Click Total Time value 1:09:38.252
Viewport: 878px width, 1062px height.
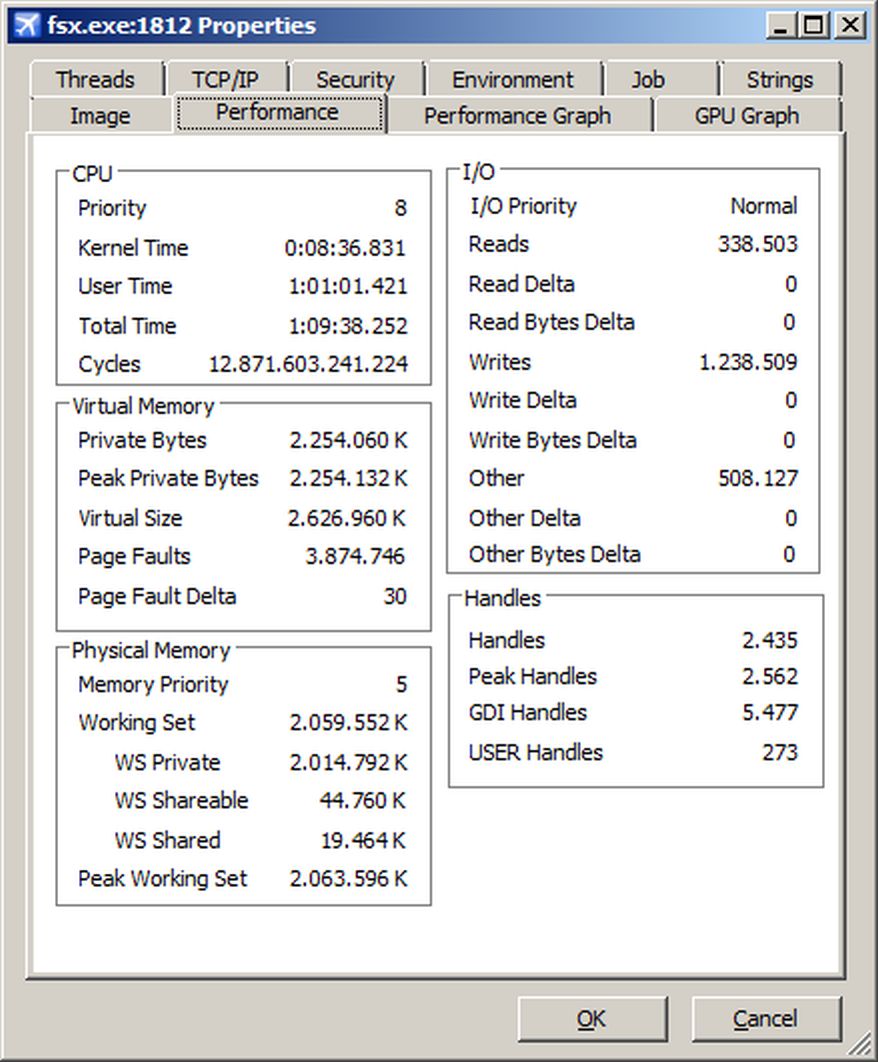pyautogui.click(x=348, y=326)
